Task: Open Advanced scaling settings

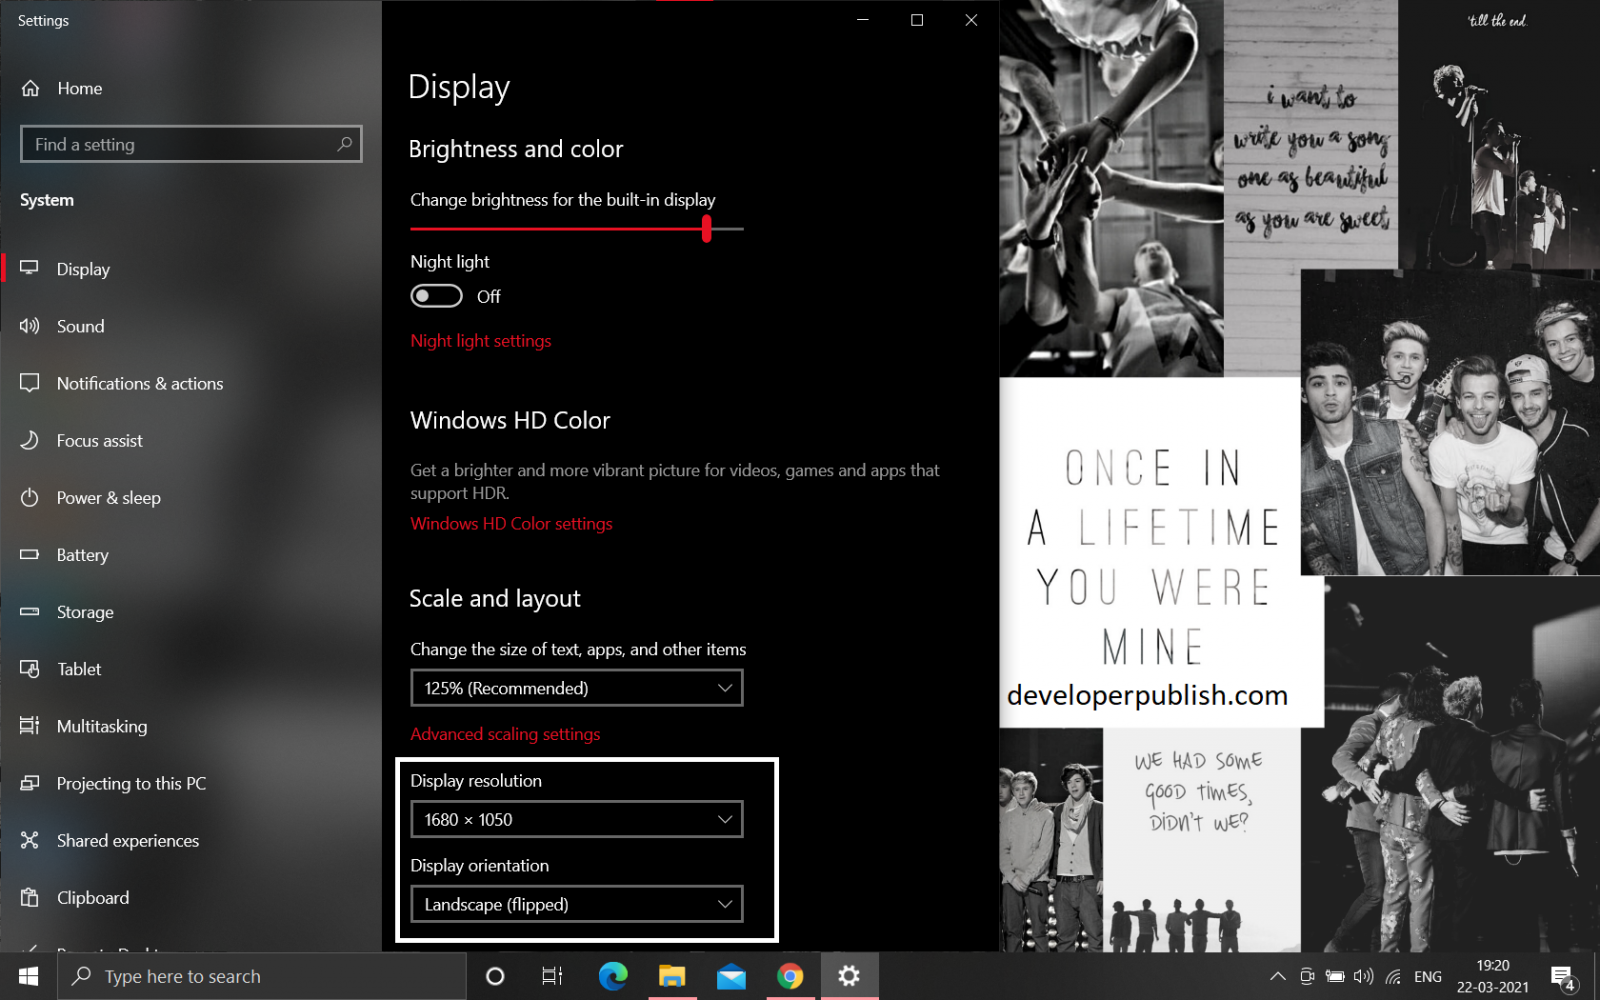Action: 505,733
